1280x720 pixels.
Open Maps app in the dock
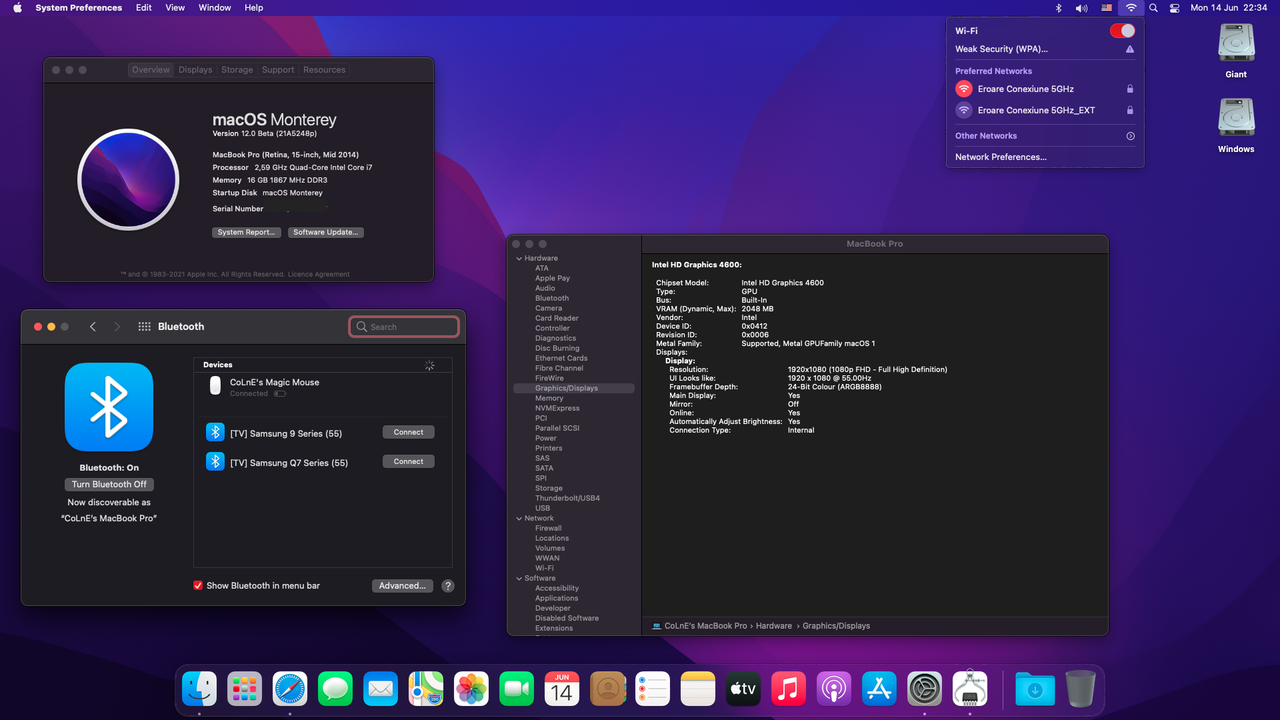[x=426, y=688]
